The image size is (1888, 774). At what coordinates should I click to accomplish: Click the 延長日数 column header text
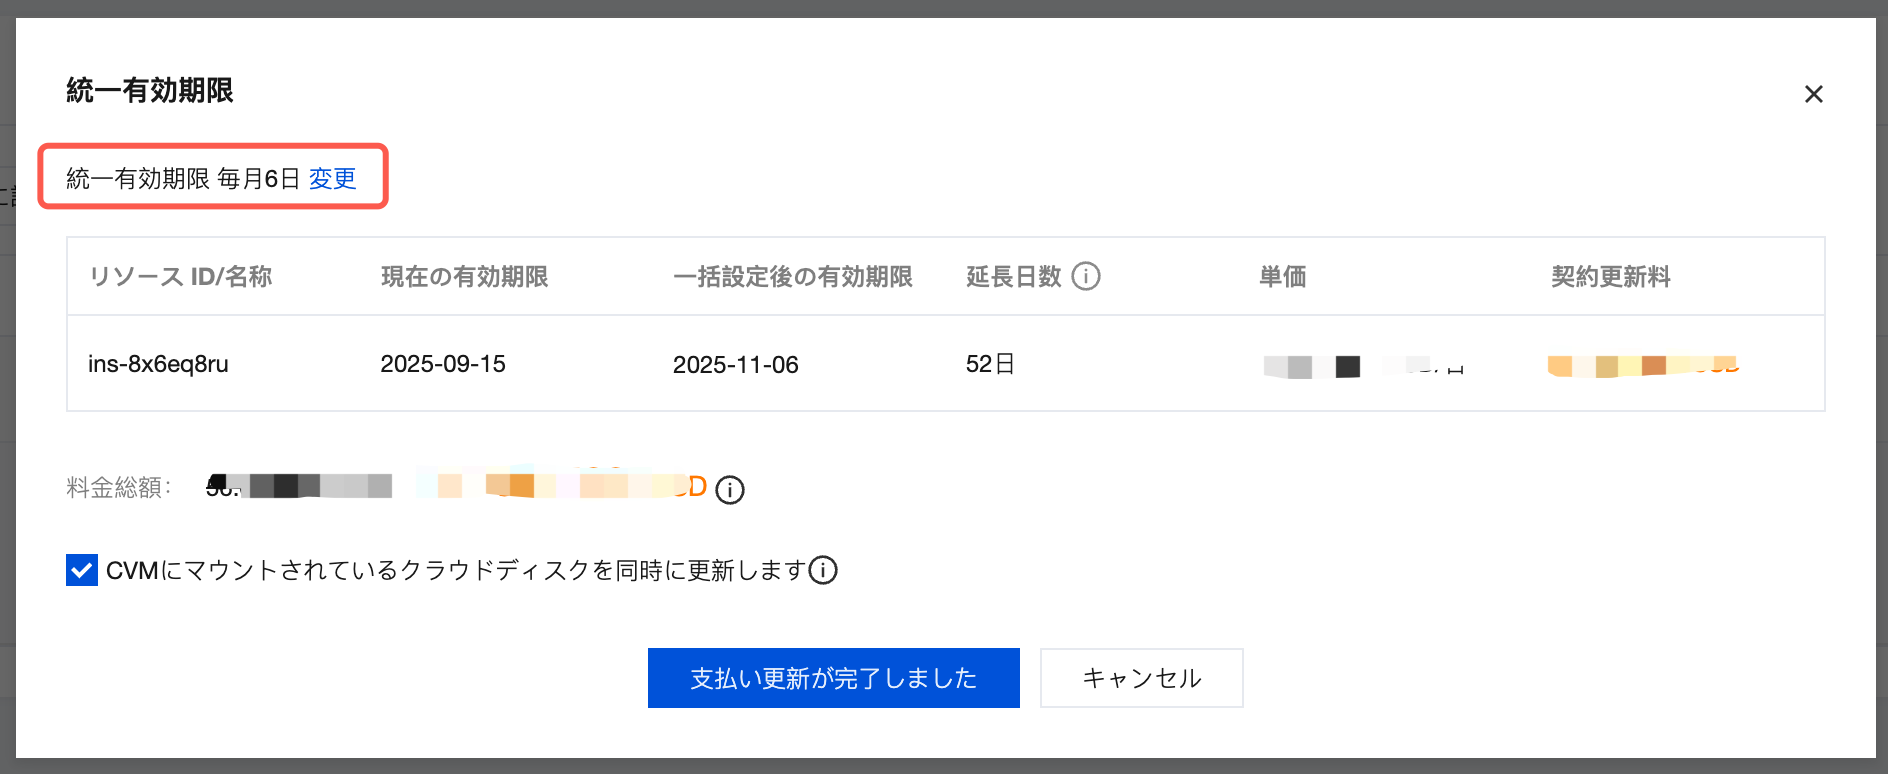[x=1013, y=276]
